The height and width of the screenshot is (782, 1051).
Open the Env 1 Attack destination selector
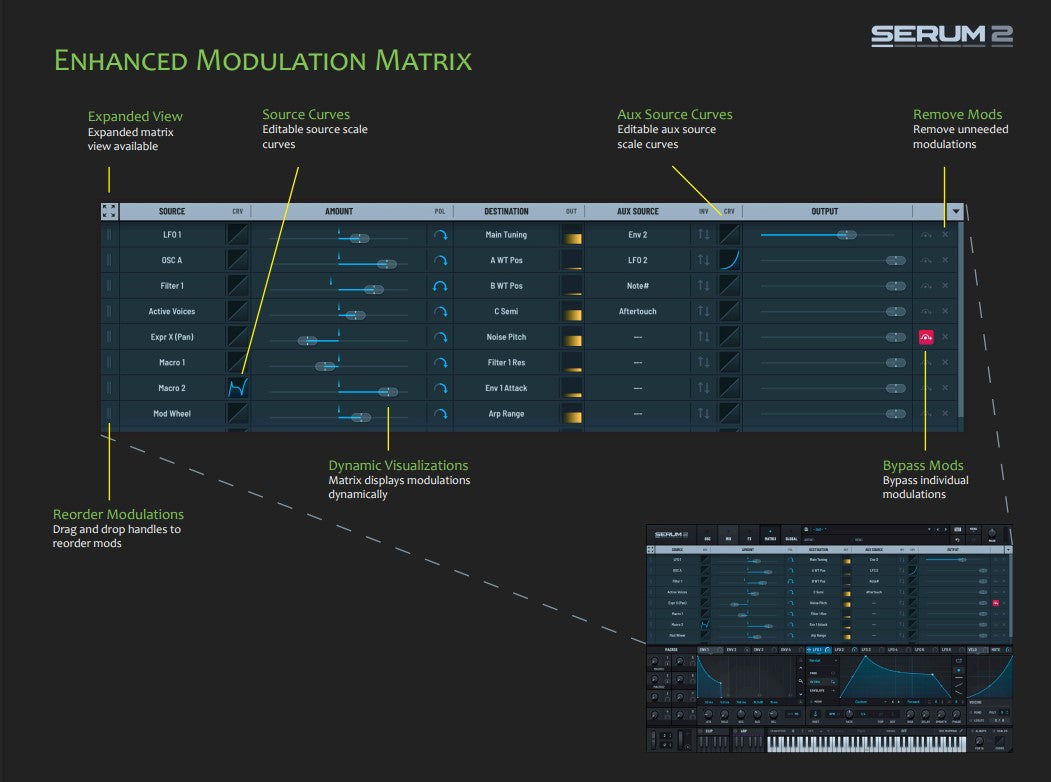506,388
